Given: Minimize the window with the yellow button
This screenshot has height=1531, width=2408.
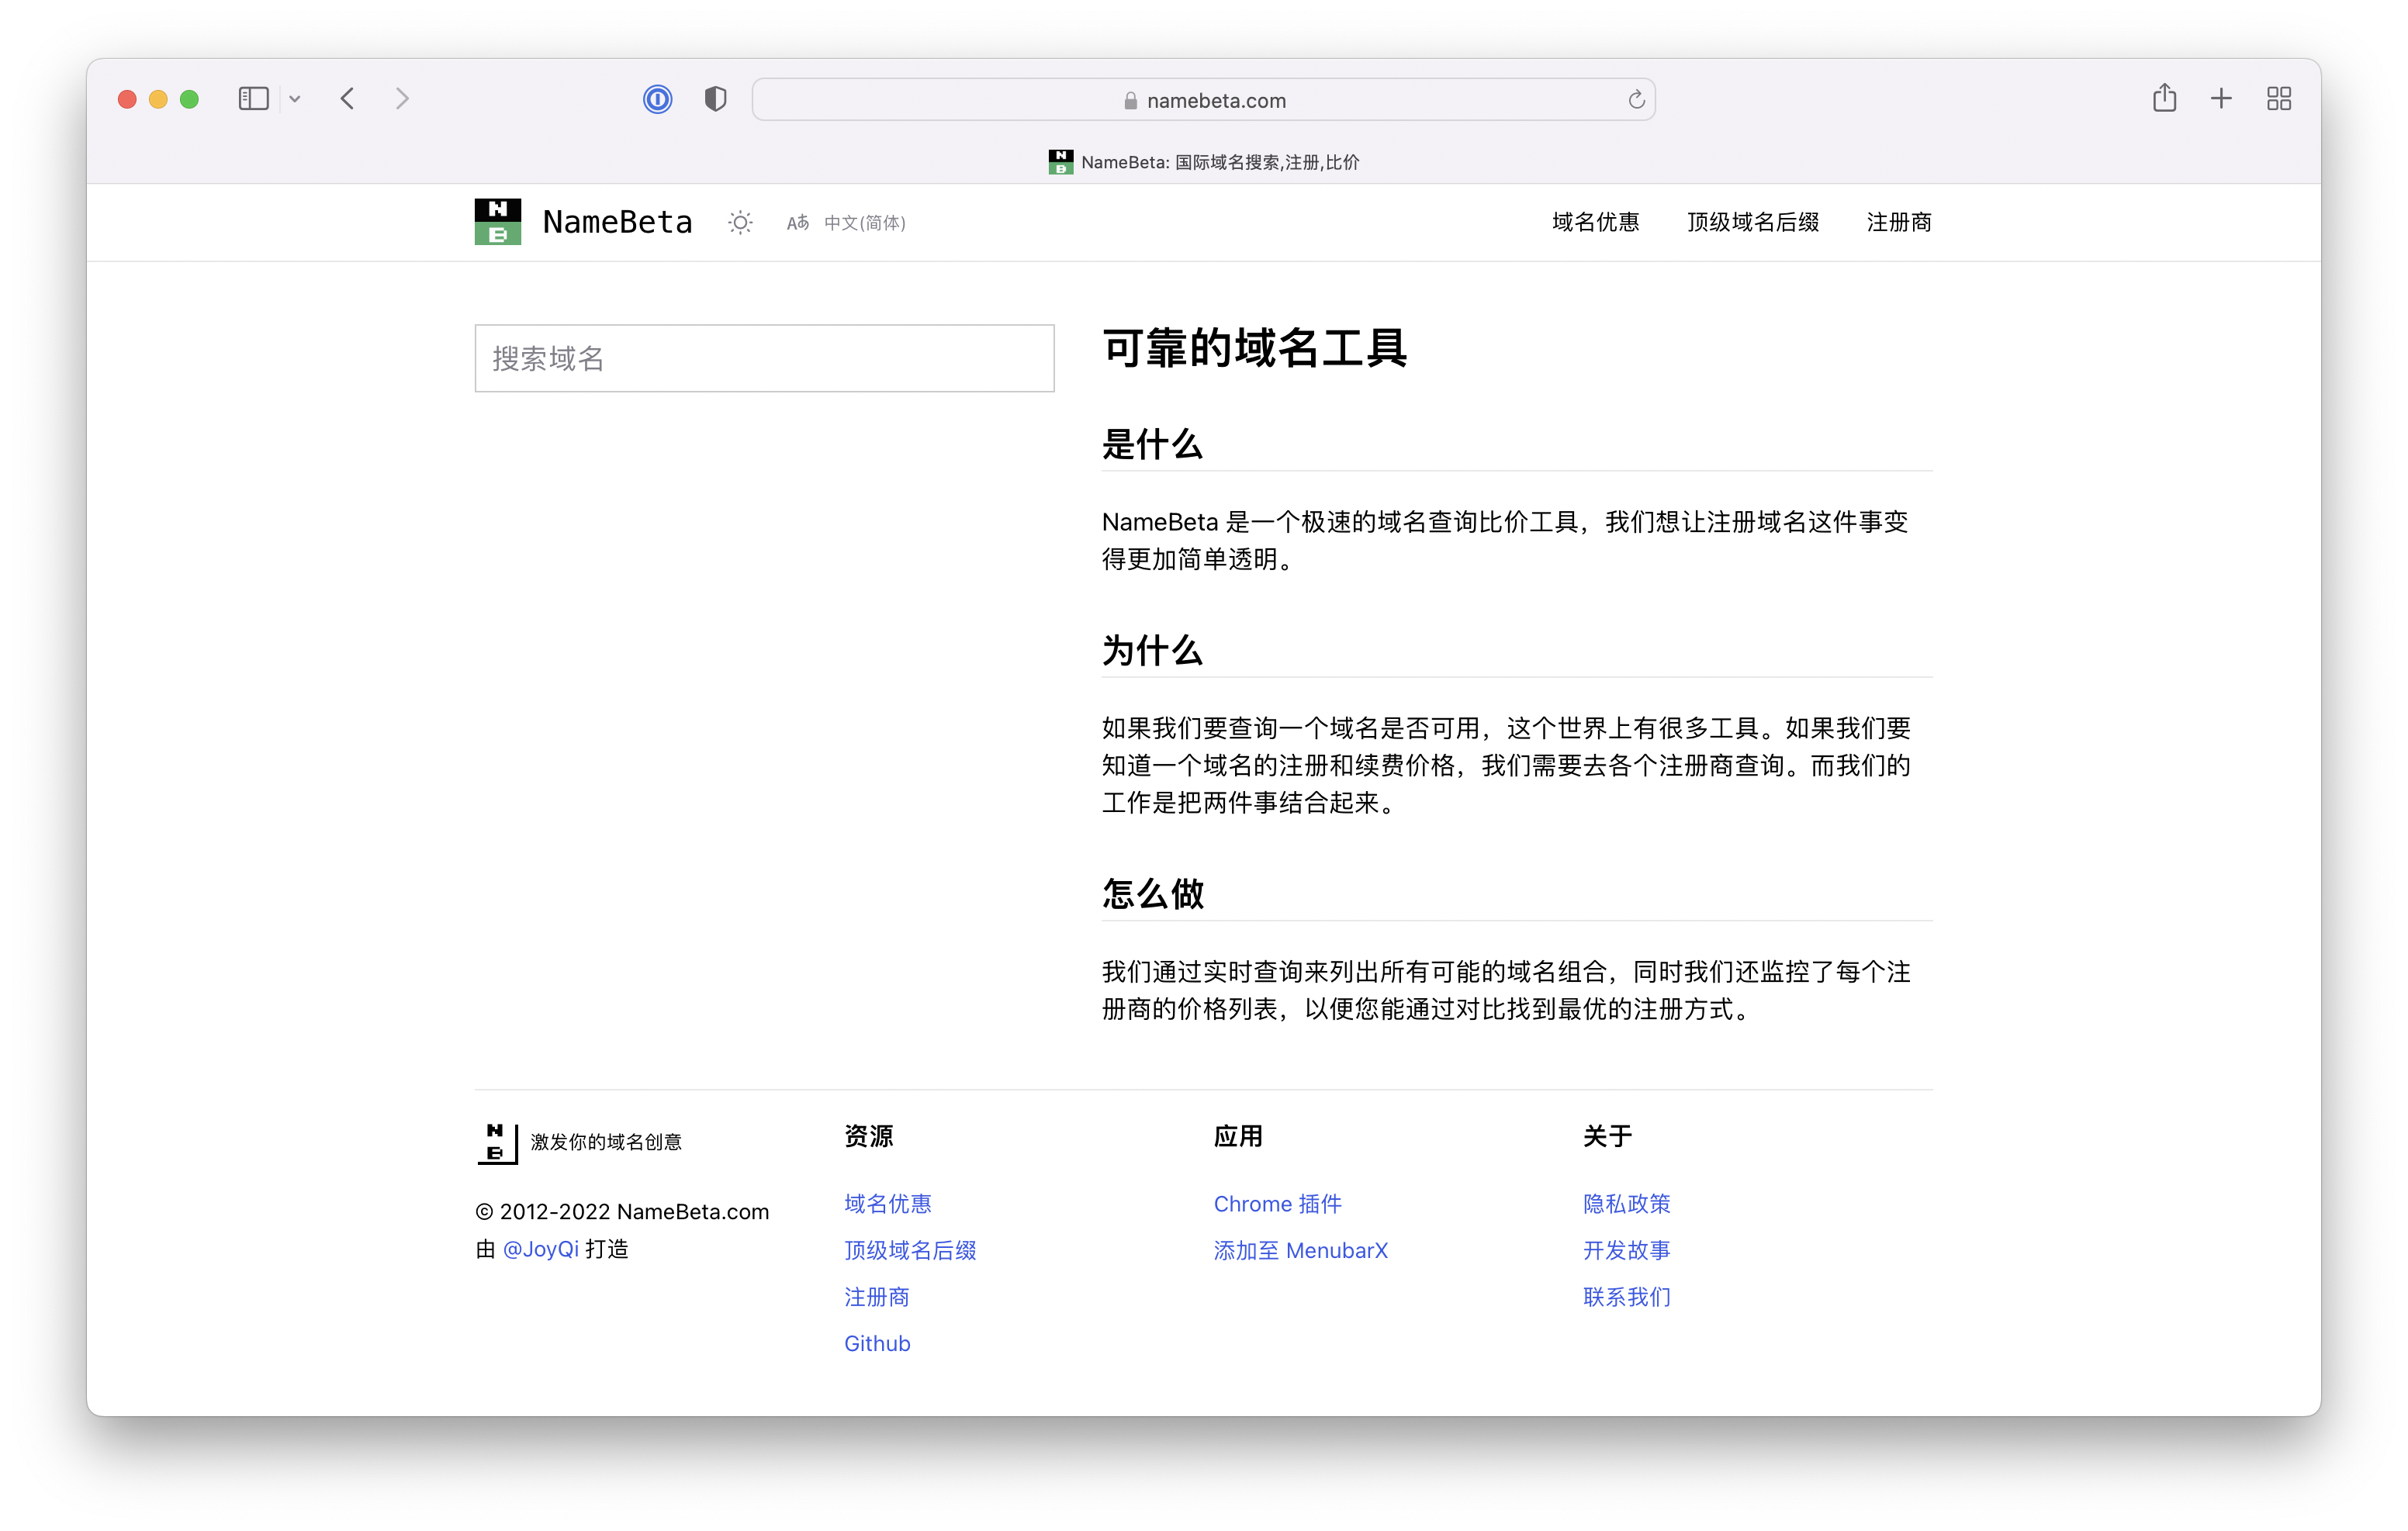Looking at the screenshot, I should pos(158,99).
